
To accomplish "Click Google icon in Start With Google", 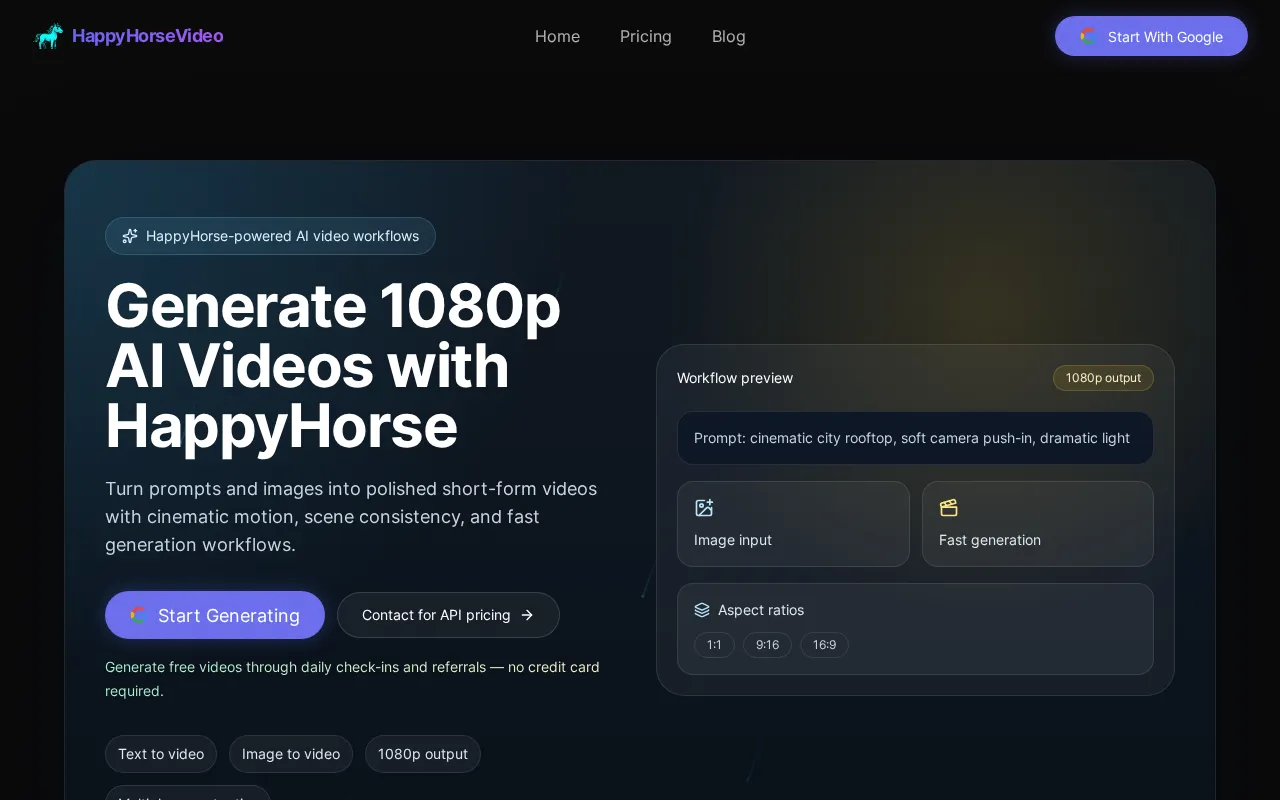I will tap(1088, 36).
